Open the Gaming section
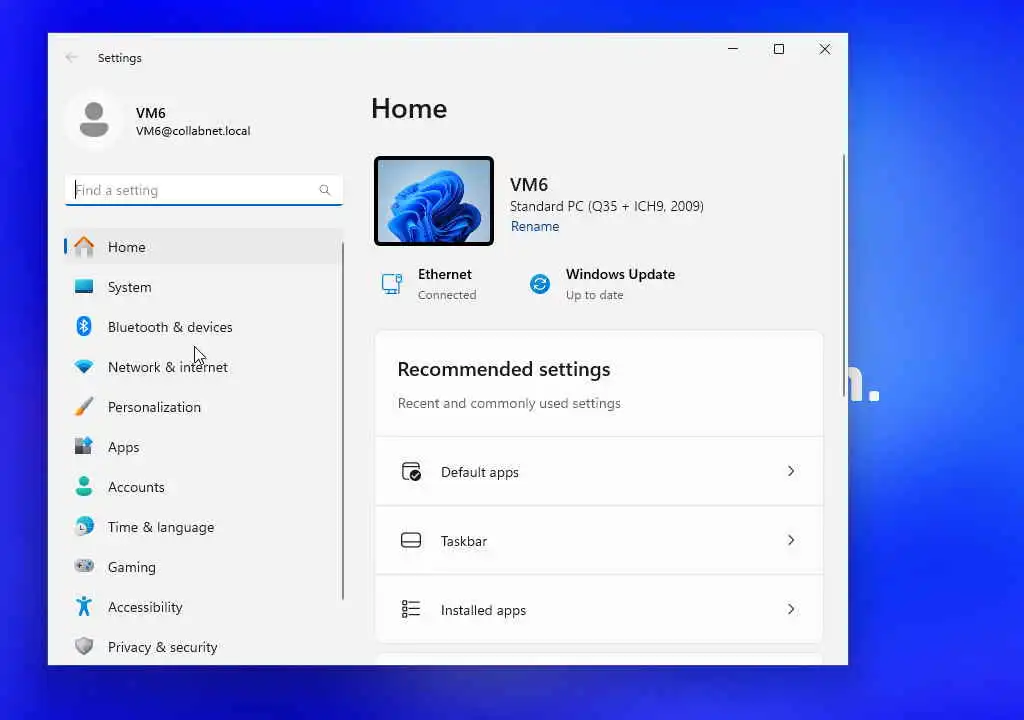Viewport: 1024px width, 720px height. 204,566
